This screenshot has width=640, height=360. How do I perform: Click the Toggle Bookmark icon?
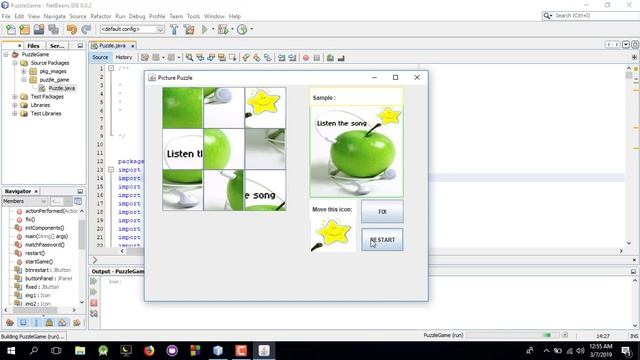coord(267,58)
